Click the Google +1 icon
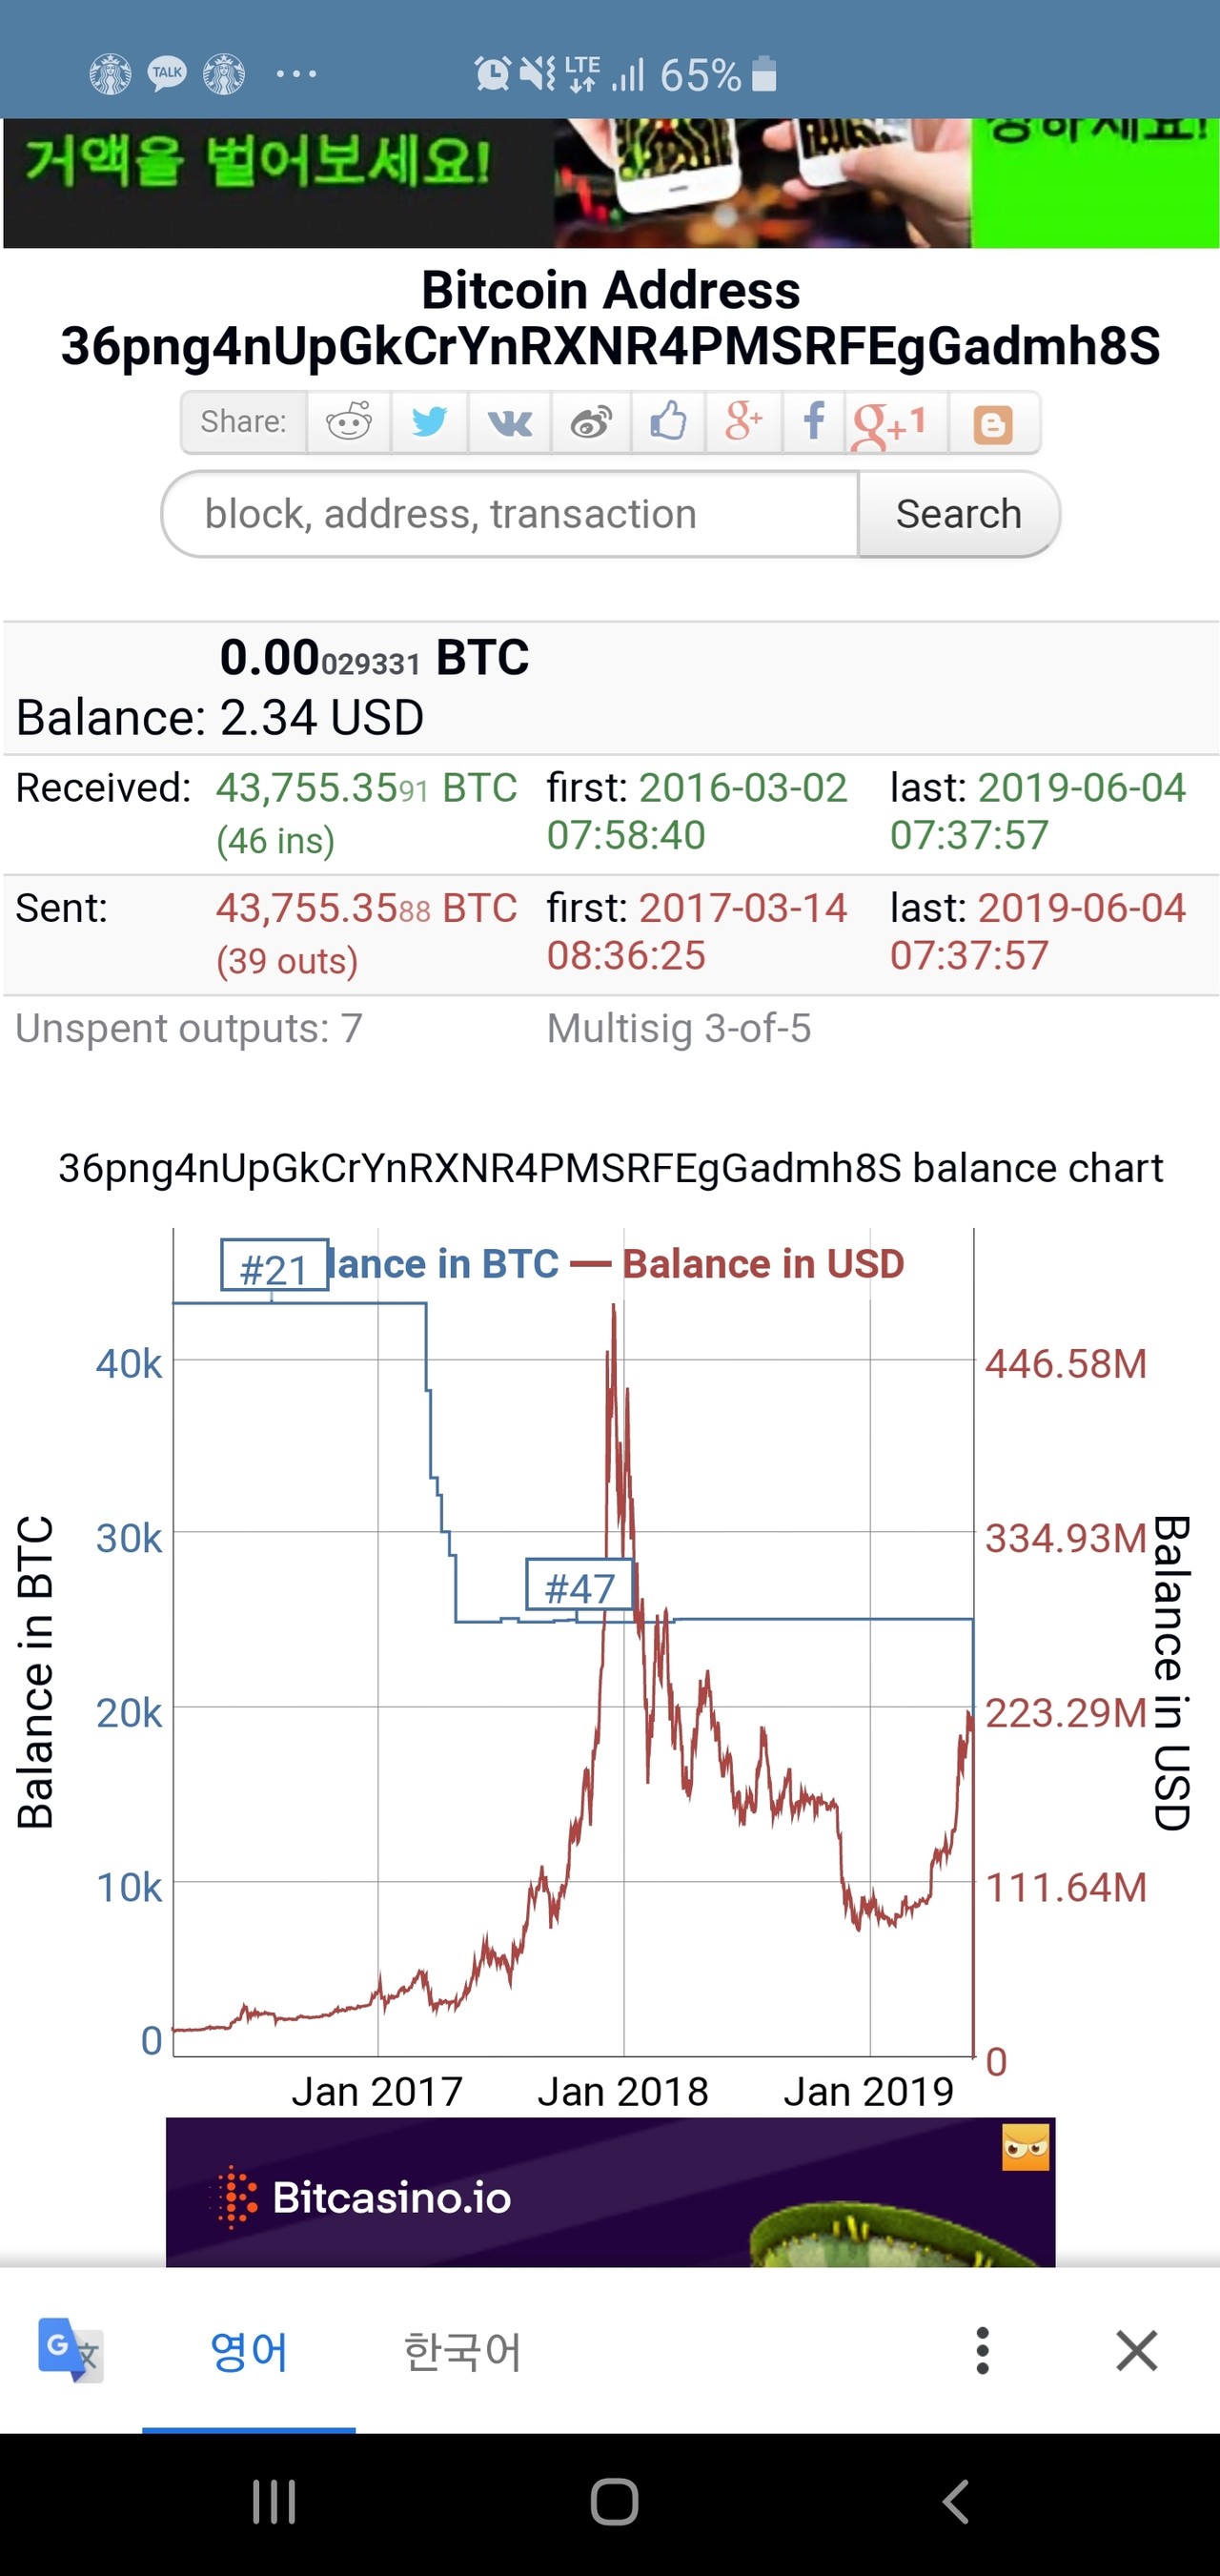Screen dimensions: 1220x2576 889,424
